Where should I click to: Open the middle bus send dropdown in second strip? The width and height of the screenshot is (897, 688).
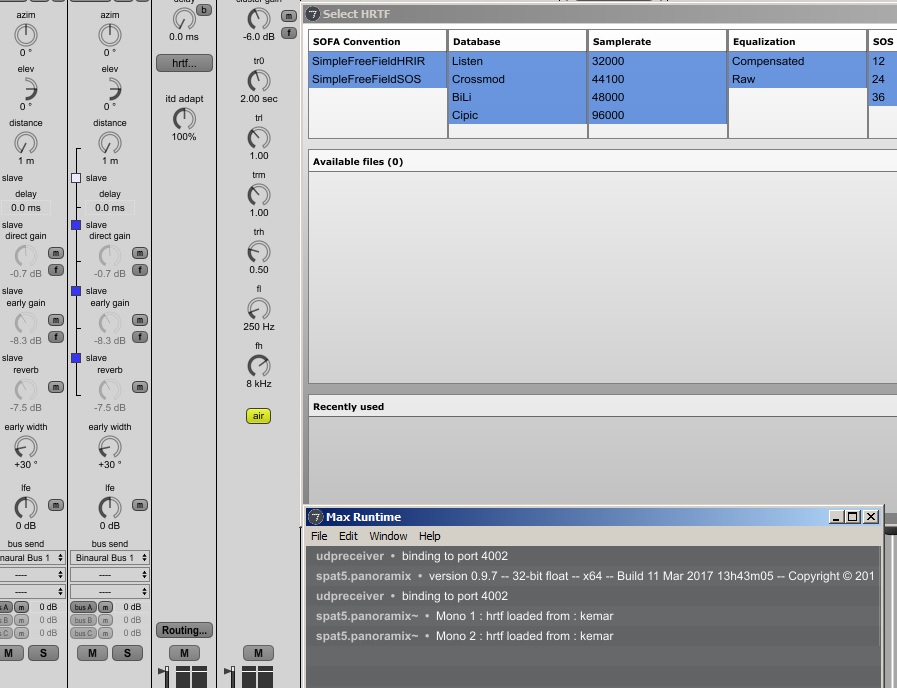click(x=109, y=575)
